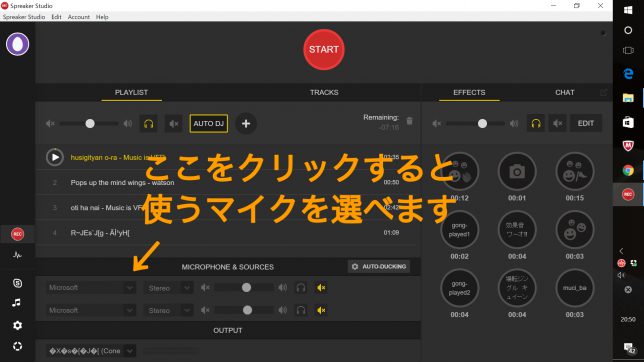This screenshot has height=362, width=644.
Task: Switch to the TRACKS tab
Action: coord(324,92)
